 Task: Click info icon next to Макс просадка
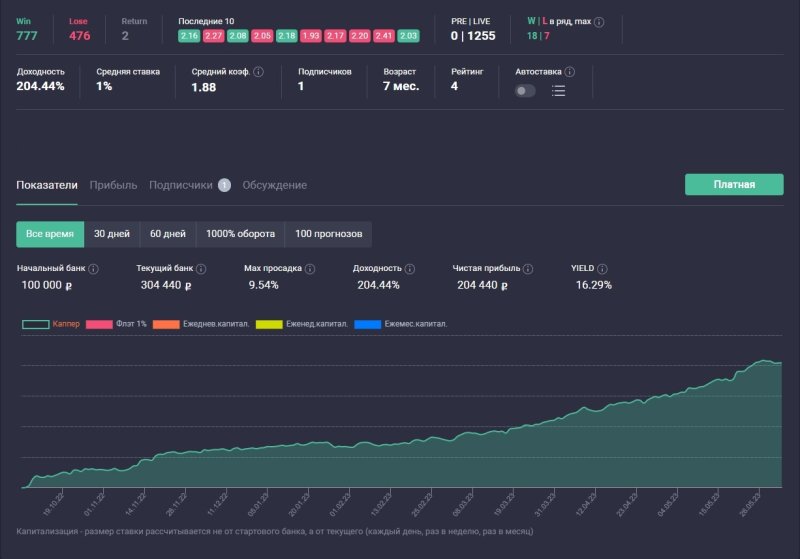pyautogui.click(x=310, y=269)
